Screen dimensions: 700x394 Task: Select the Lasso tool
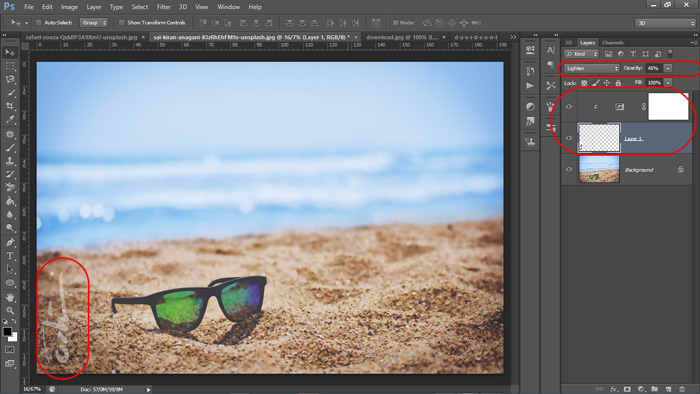10,79
